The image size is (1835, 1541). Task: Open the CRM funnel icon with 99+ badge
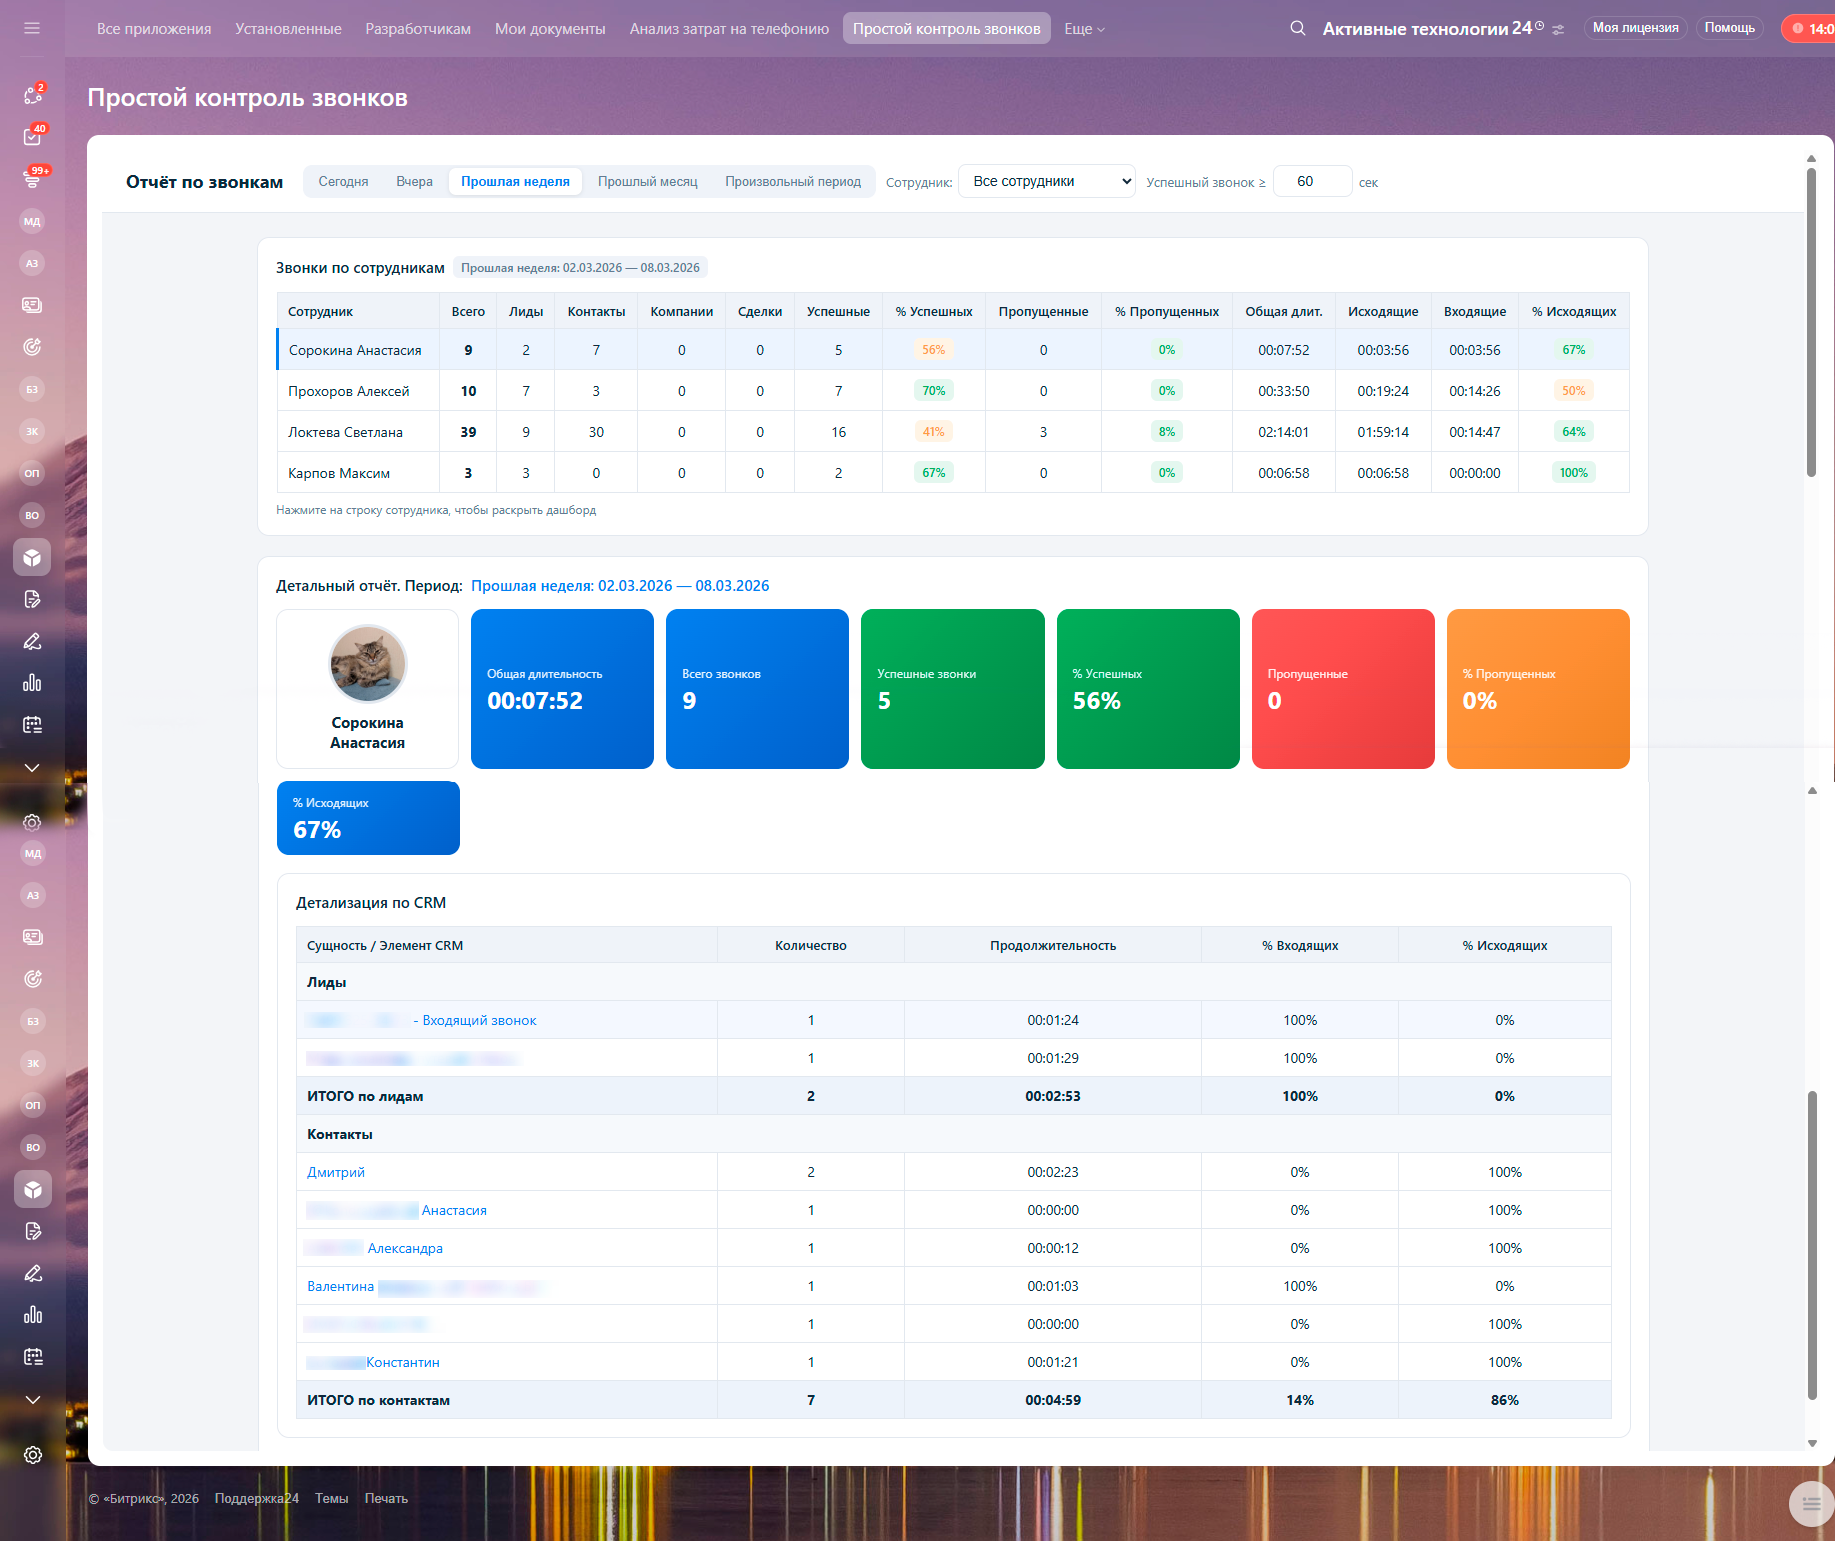pyautogui.click(x=32, y=179)
